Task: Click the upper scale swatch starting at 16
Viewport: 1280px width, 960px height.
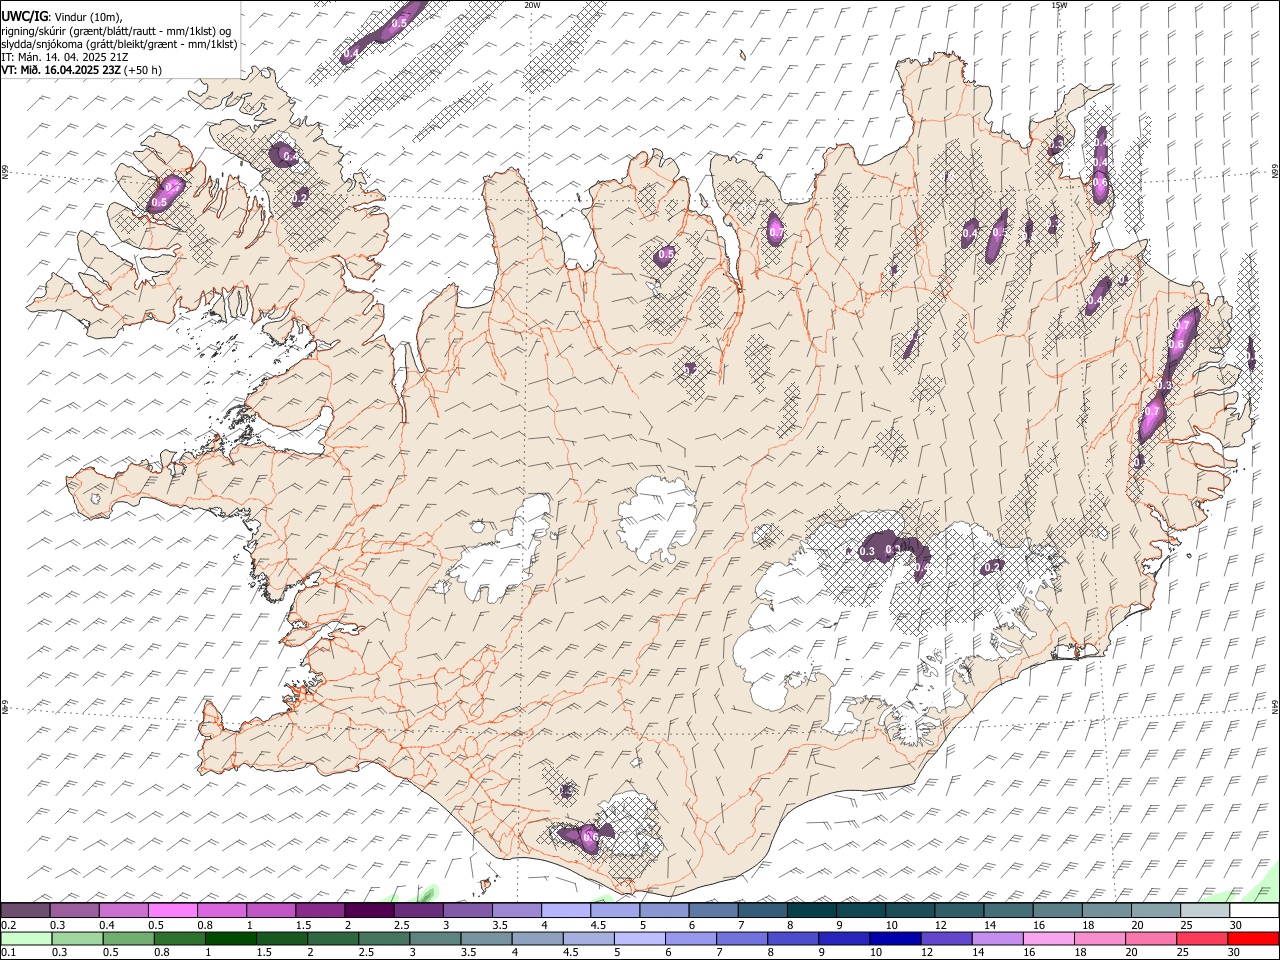Action: [1058, 911]
